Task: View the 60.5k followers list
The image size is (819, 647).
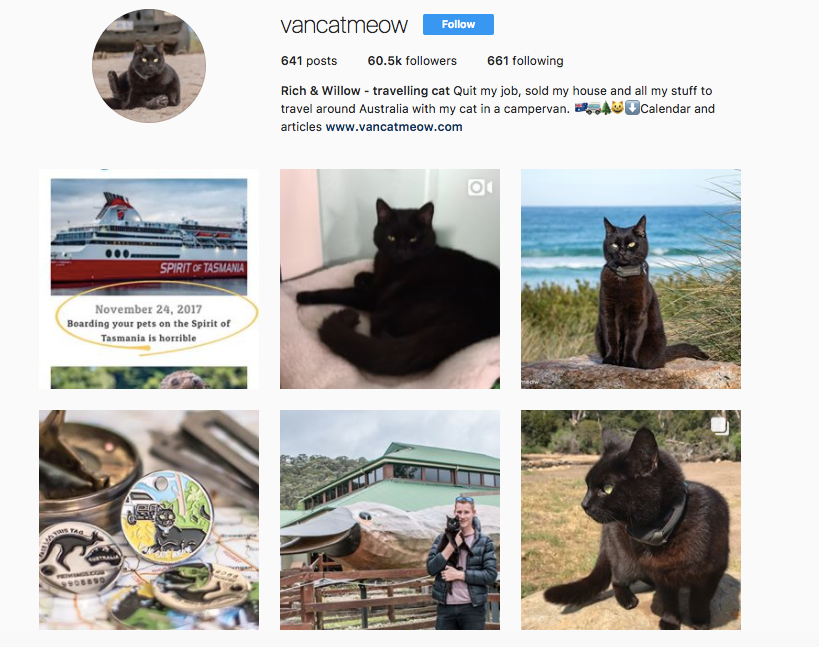Action: [412, 61]
